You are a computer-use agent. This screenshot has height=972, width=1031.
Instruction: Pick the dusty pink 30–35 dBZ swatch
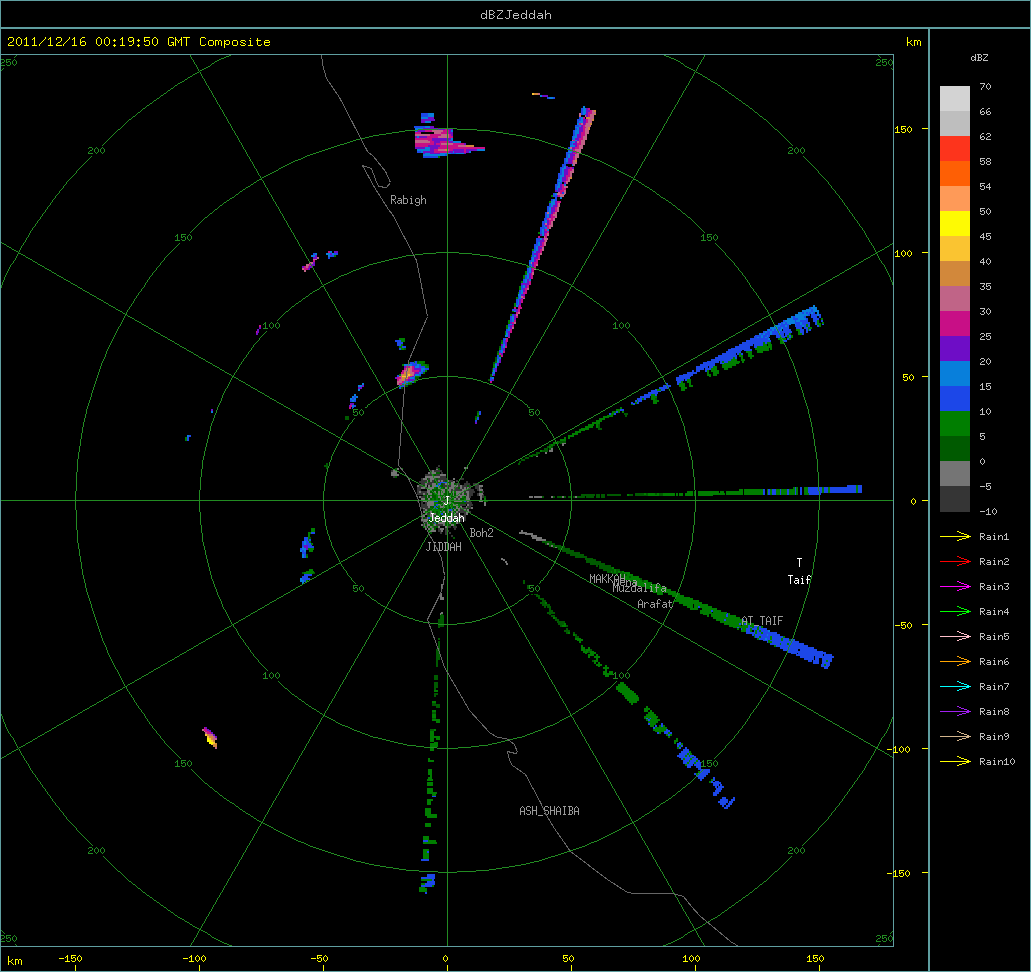click(955, 299)
